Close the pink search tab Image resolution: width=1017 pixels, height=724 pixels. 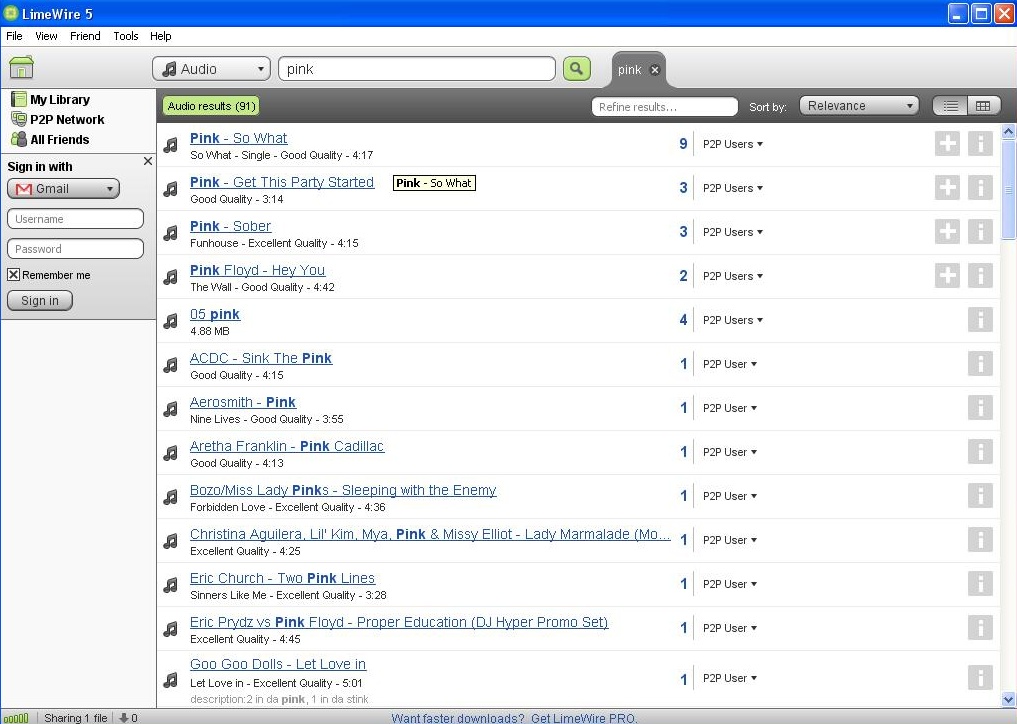[655, 70]
